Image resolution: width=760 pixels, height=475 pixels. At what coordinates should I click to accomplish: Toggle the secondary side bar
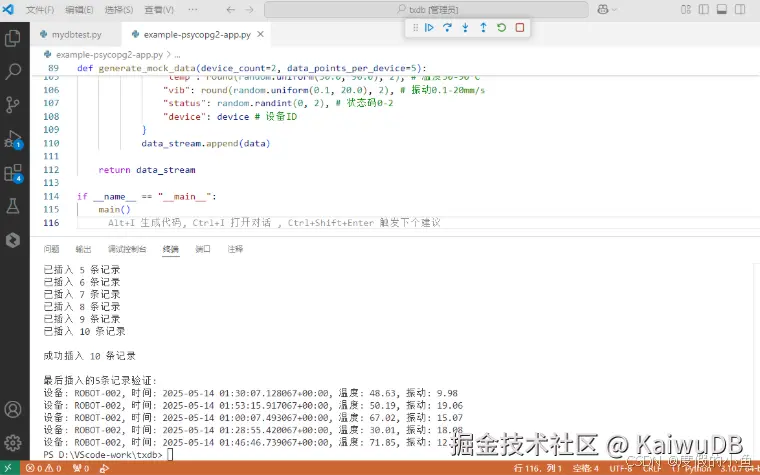click(x=740, y=10)
